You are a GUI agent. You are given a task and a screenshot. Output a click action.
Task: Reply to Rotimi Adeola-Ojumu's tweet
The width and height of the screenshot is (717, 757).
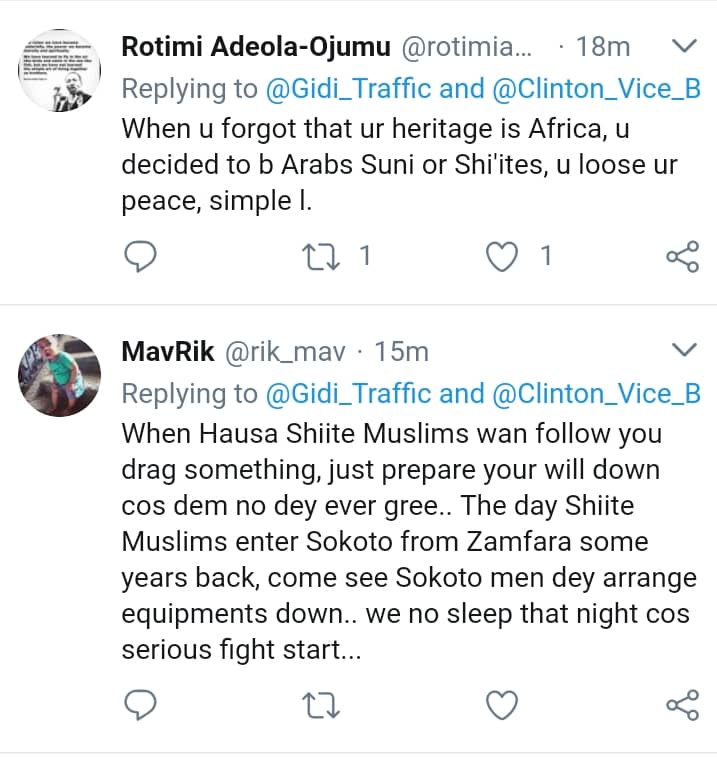click(141, 257)
